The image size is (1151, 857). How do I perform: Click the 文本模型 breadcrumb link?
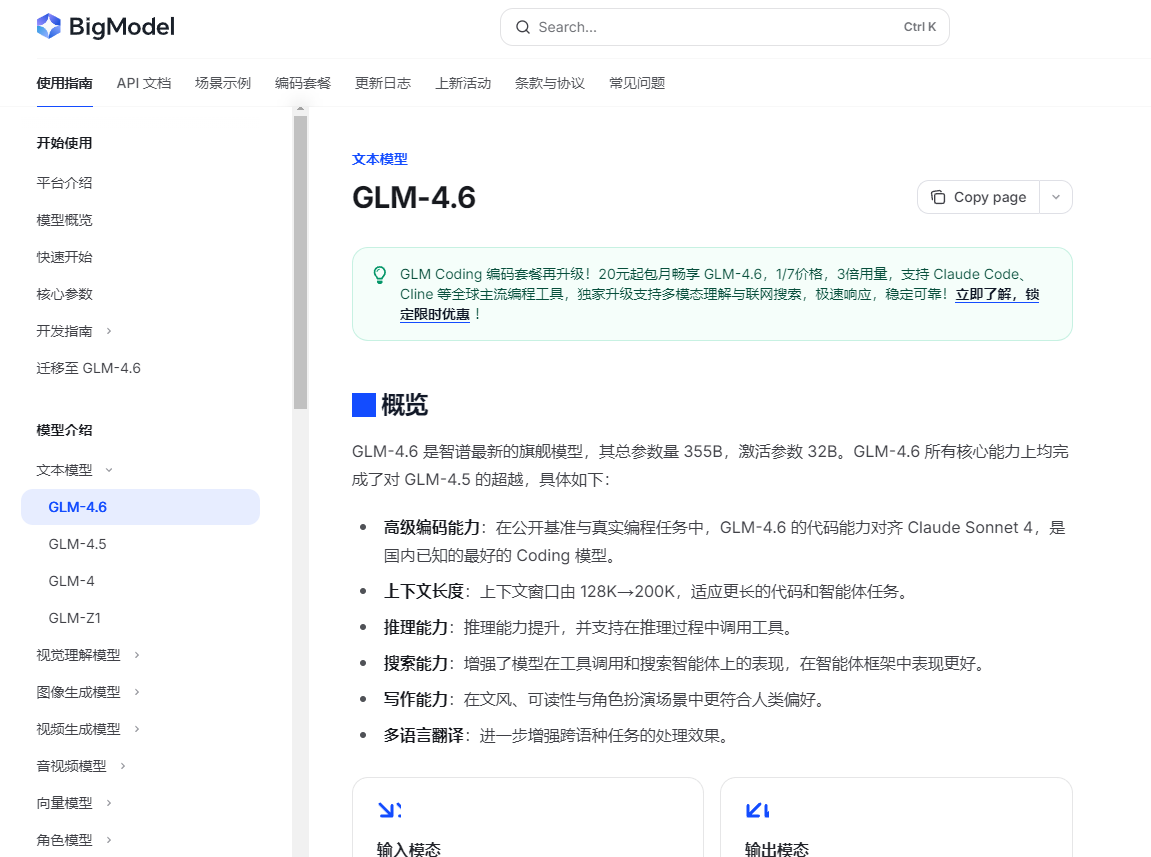[380, 159]
